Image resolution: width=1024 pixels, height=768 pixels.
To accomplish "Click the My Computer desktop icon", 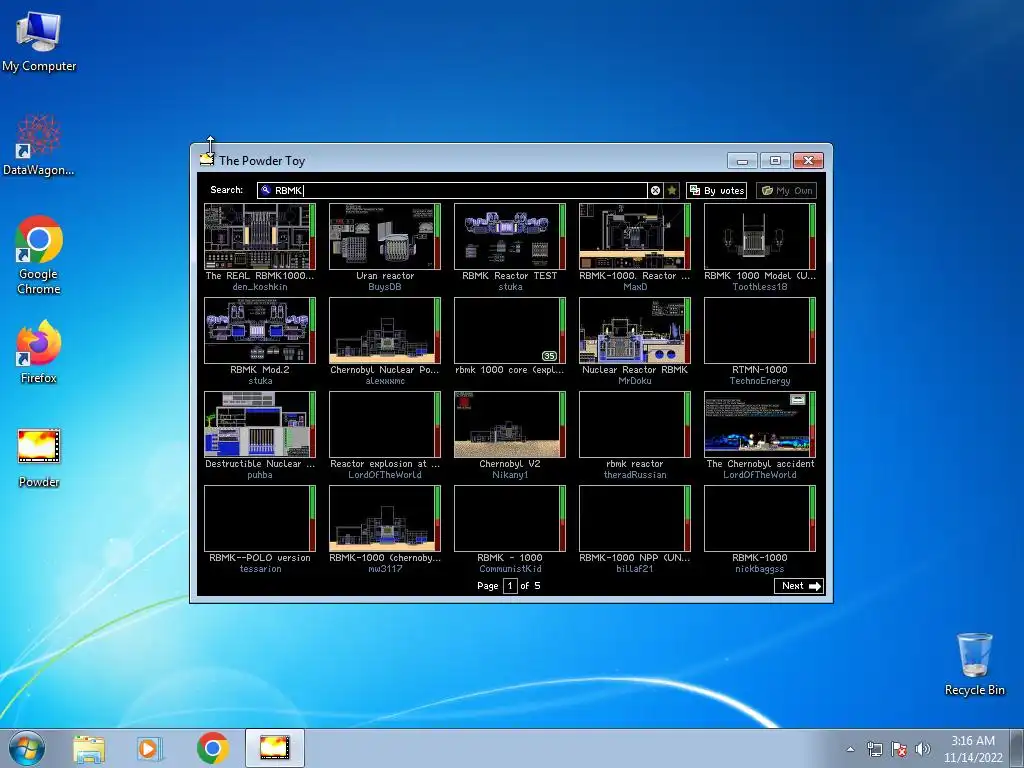I will point(39,41).
